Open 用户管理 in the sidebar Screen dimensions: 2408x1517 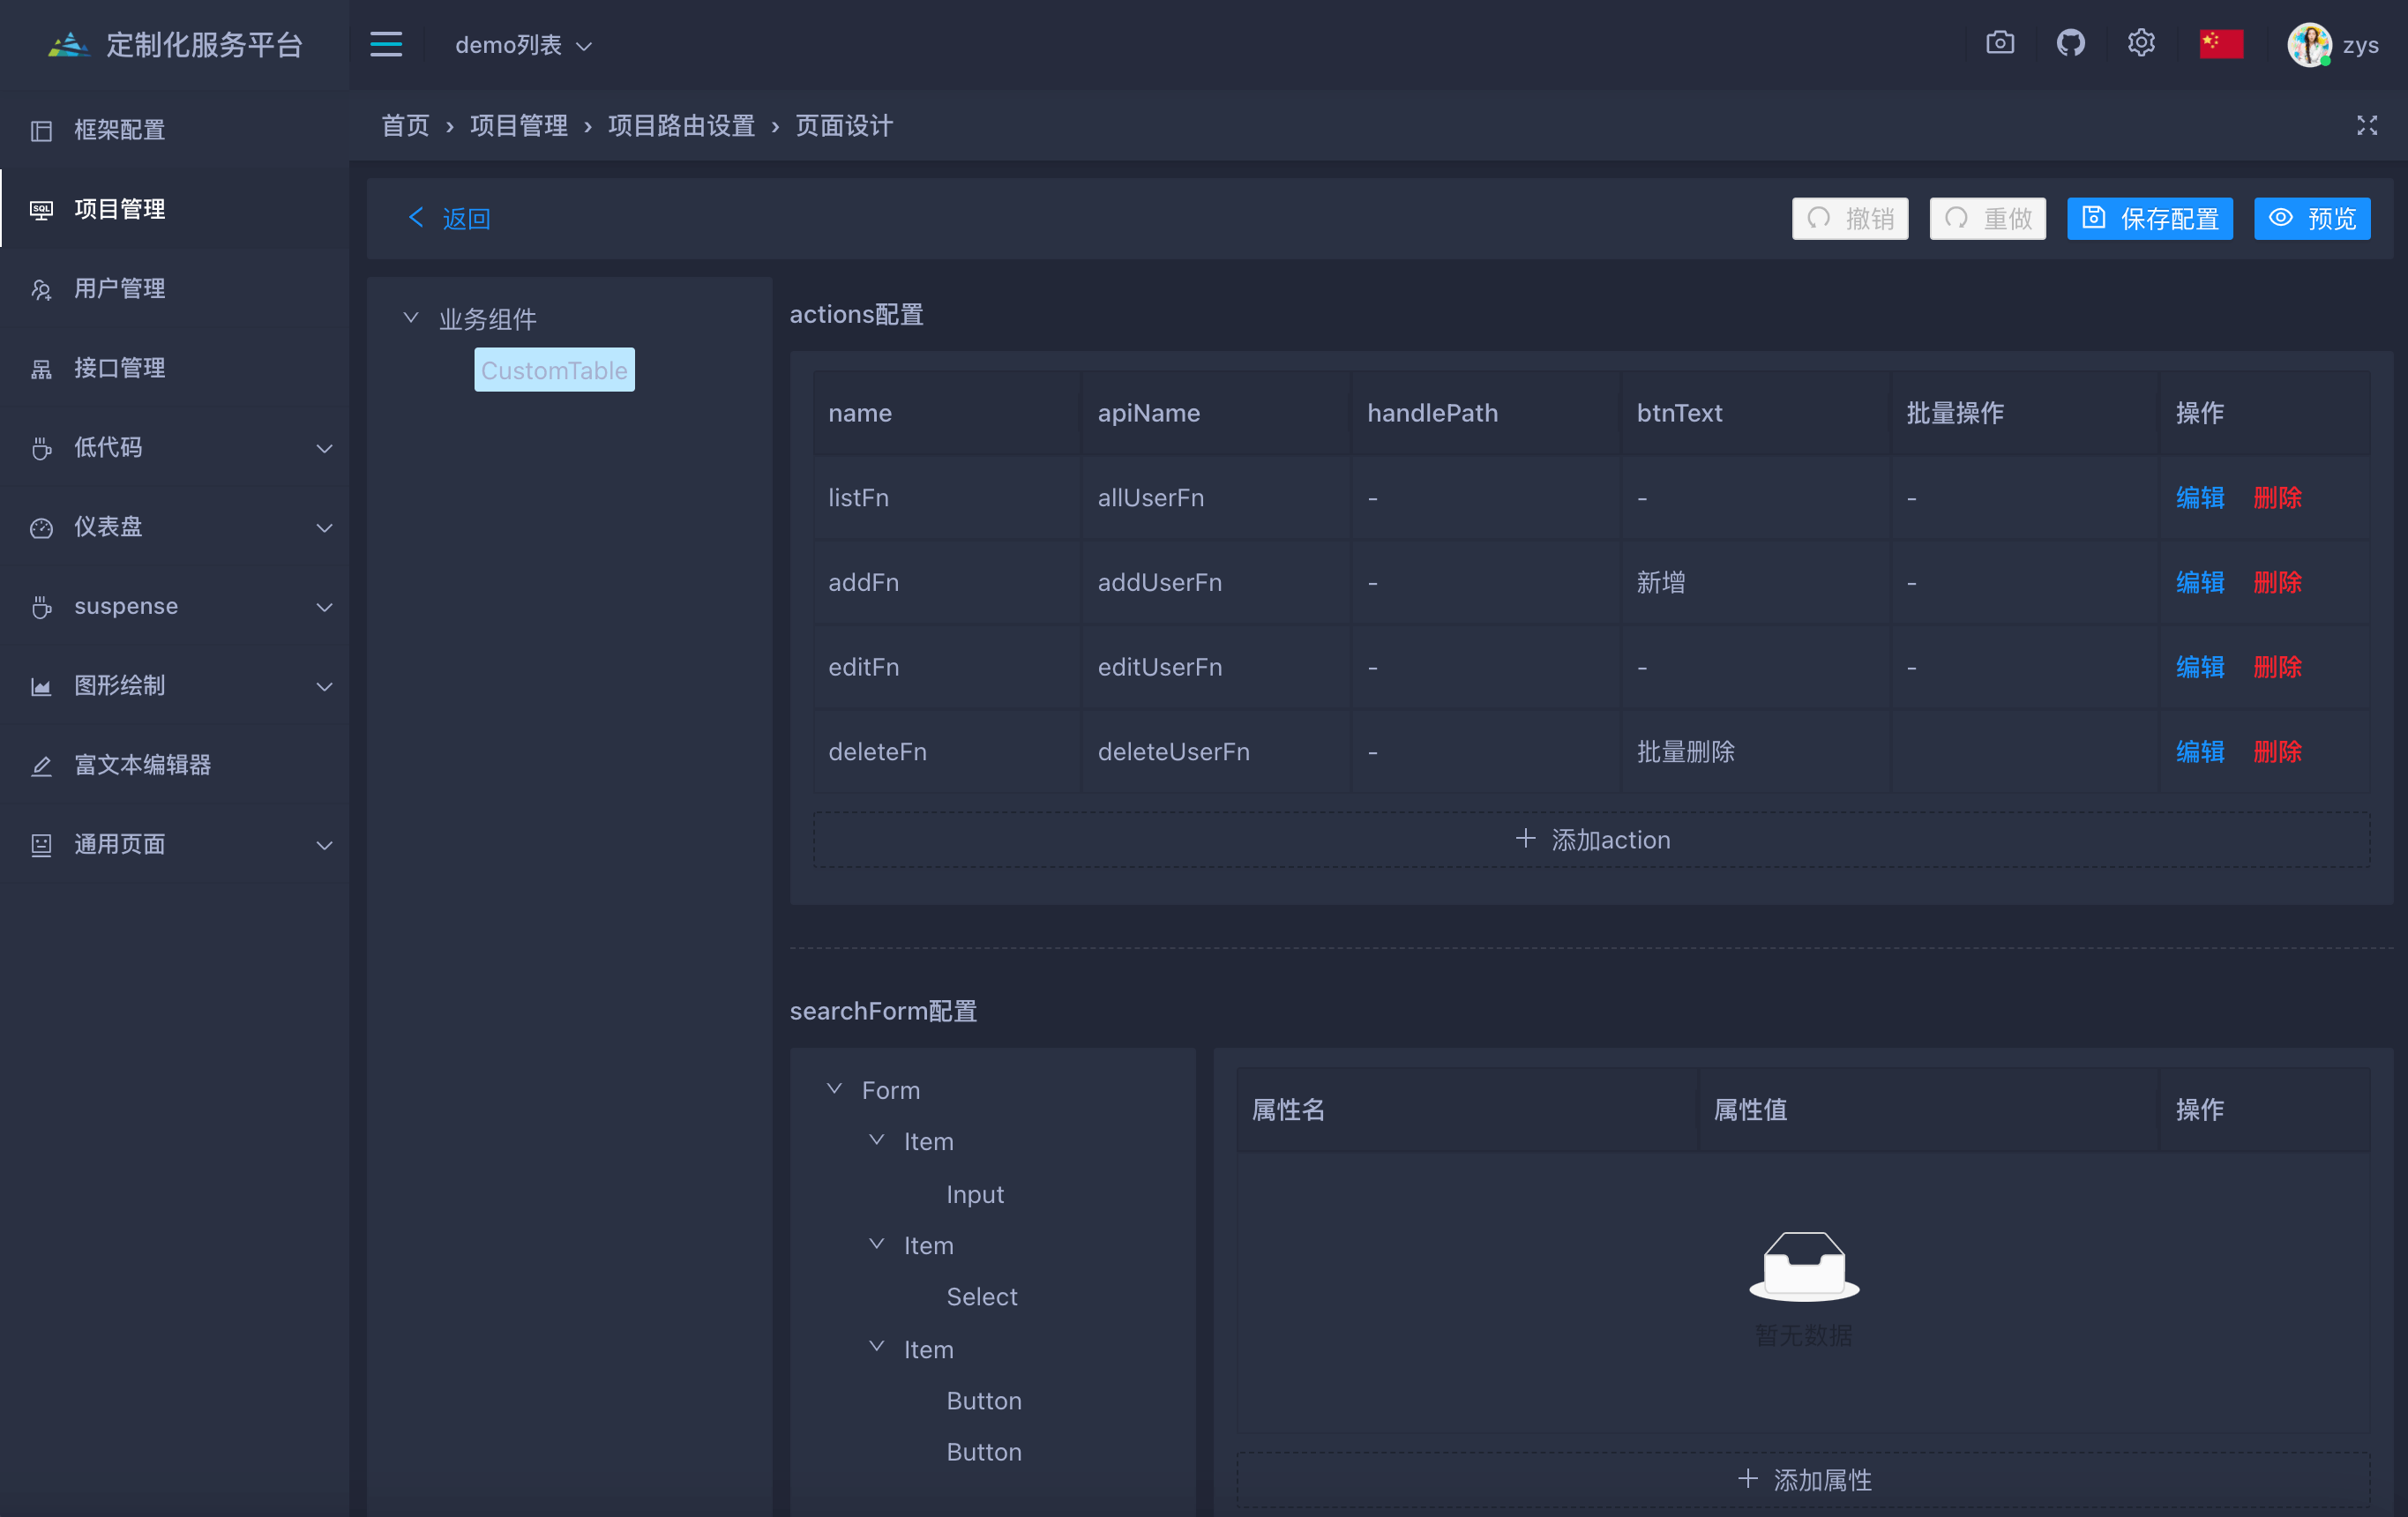(120, 288)
